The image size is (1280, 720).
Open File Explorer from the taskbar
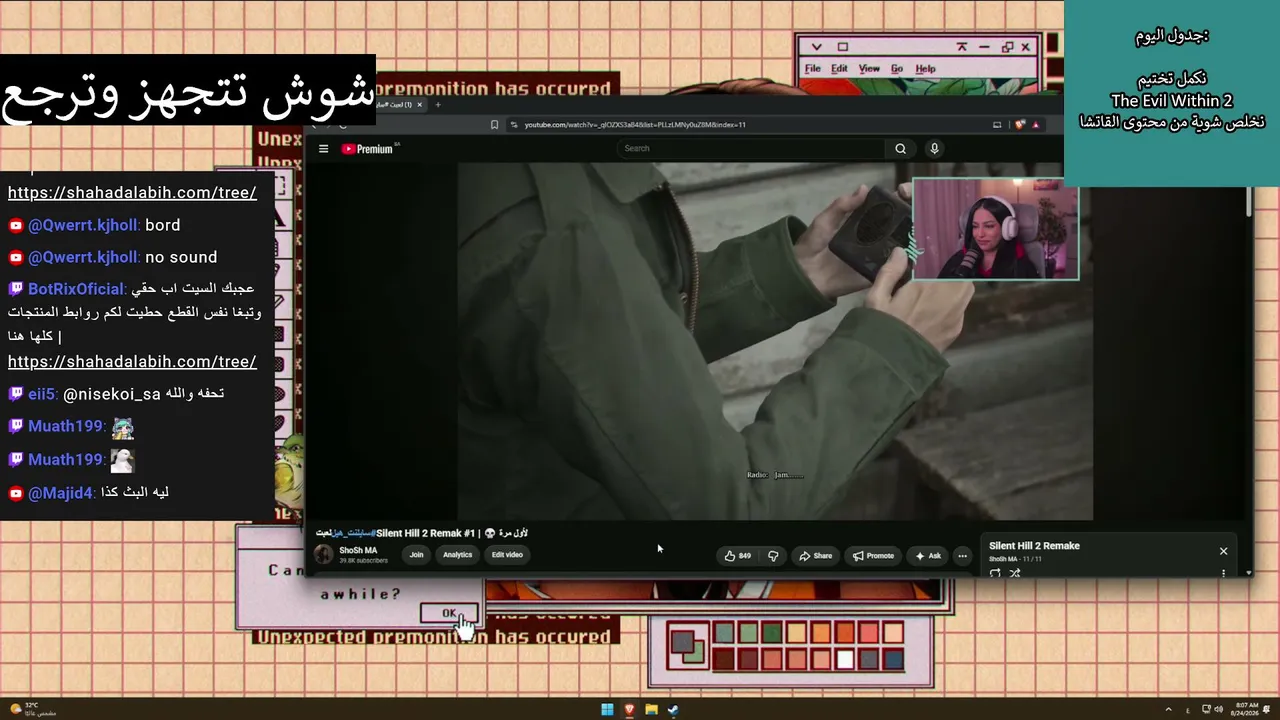(651, 710)
